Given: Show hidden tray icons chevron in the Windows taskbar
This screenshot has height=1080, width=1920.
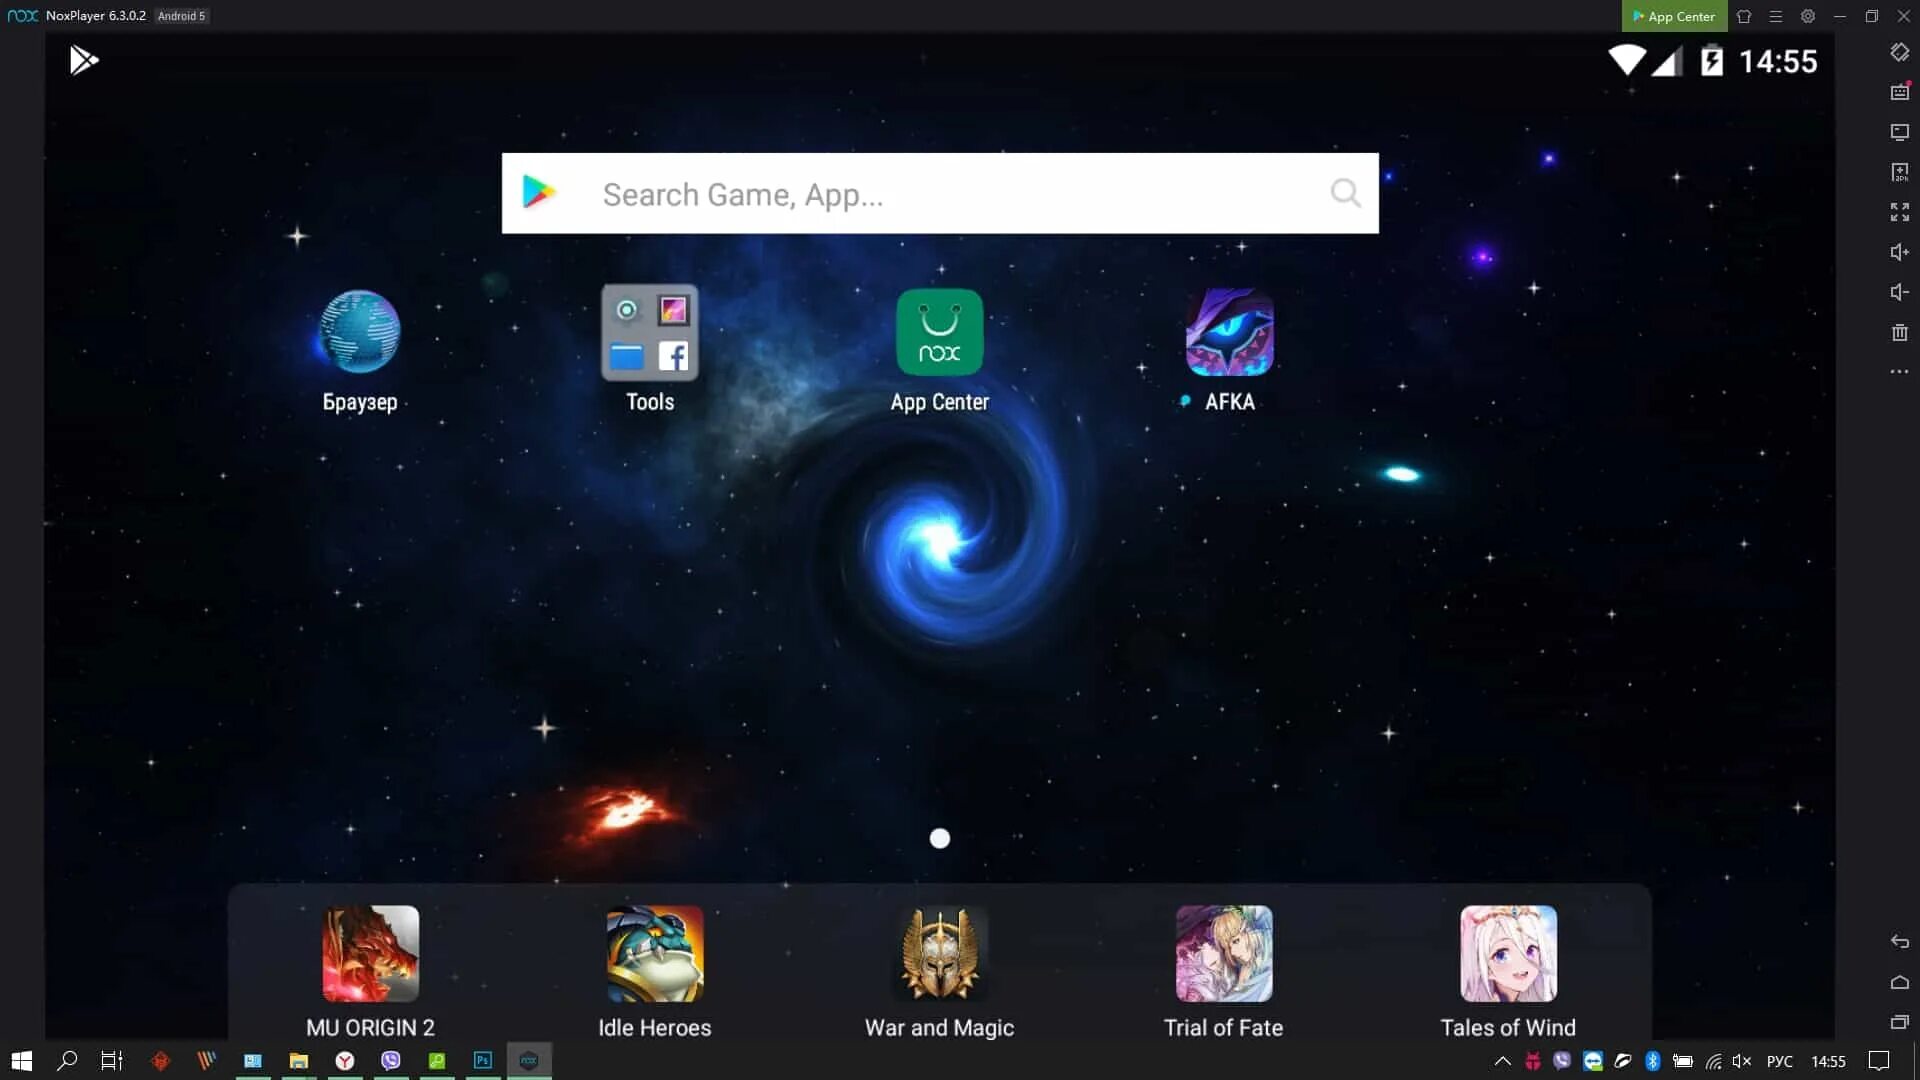Looking at the screenshot, I should 1502,1061.
